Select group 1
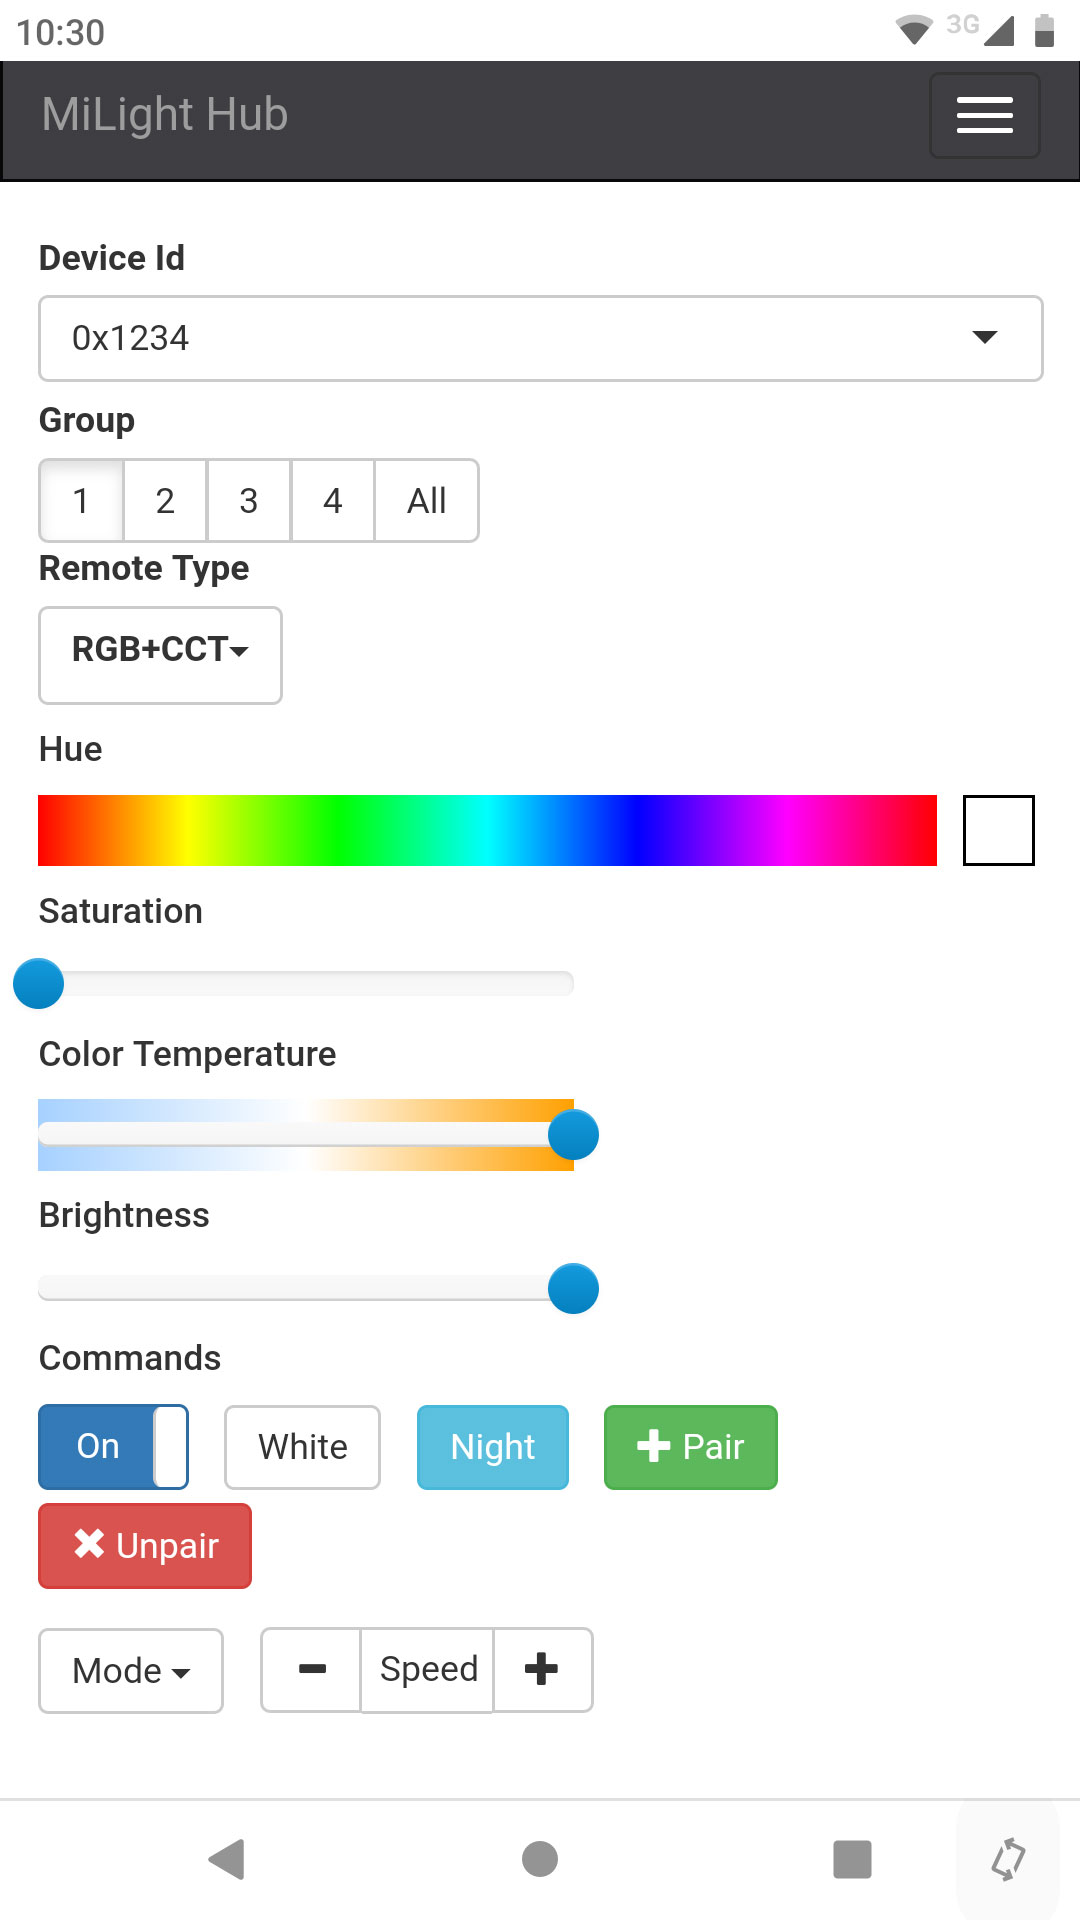The height and width of the screenshot is (1920, 1080). coord(81,501)
